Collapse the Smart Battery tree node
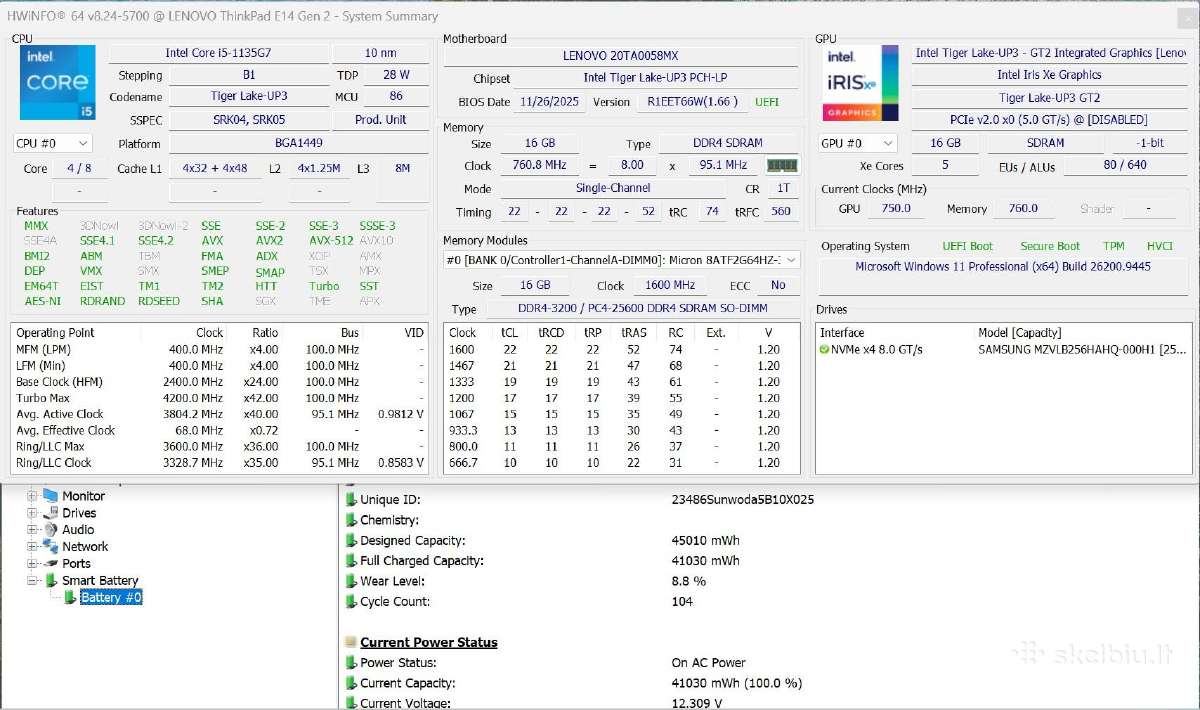Screen dimensions: 1200x710 pos(32,581)
